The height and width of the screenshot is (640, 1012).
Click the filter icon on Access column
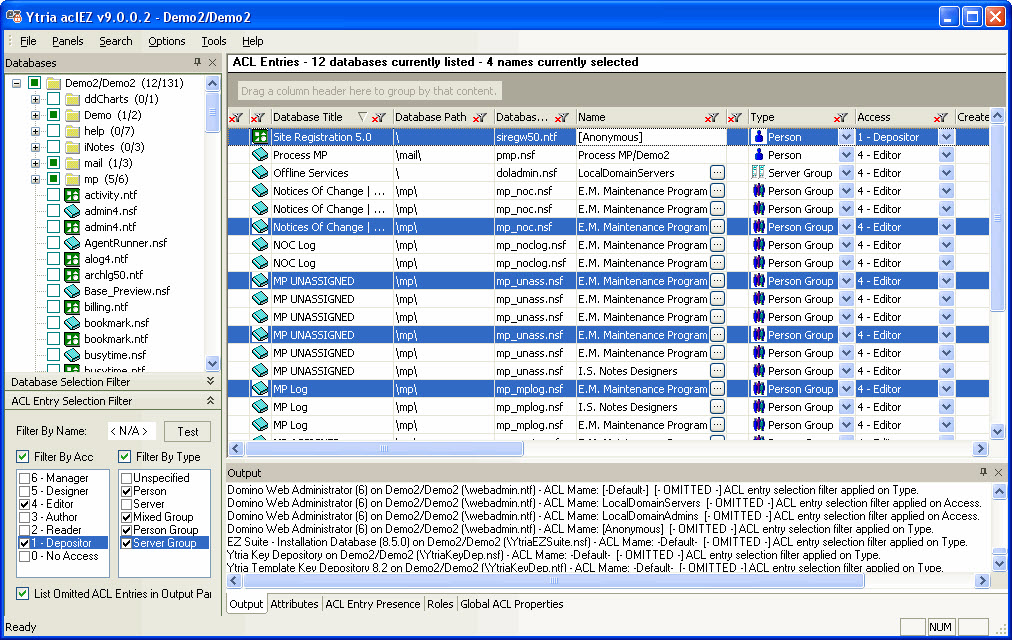coord(941,118)
